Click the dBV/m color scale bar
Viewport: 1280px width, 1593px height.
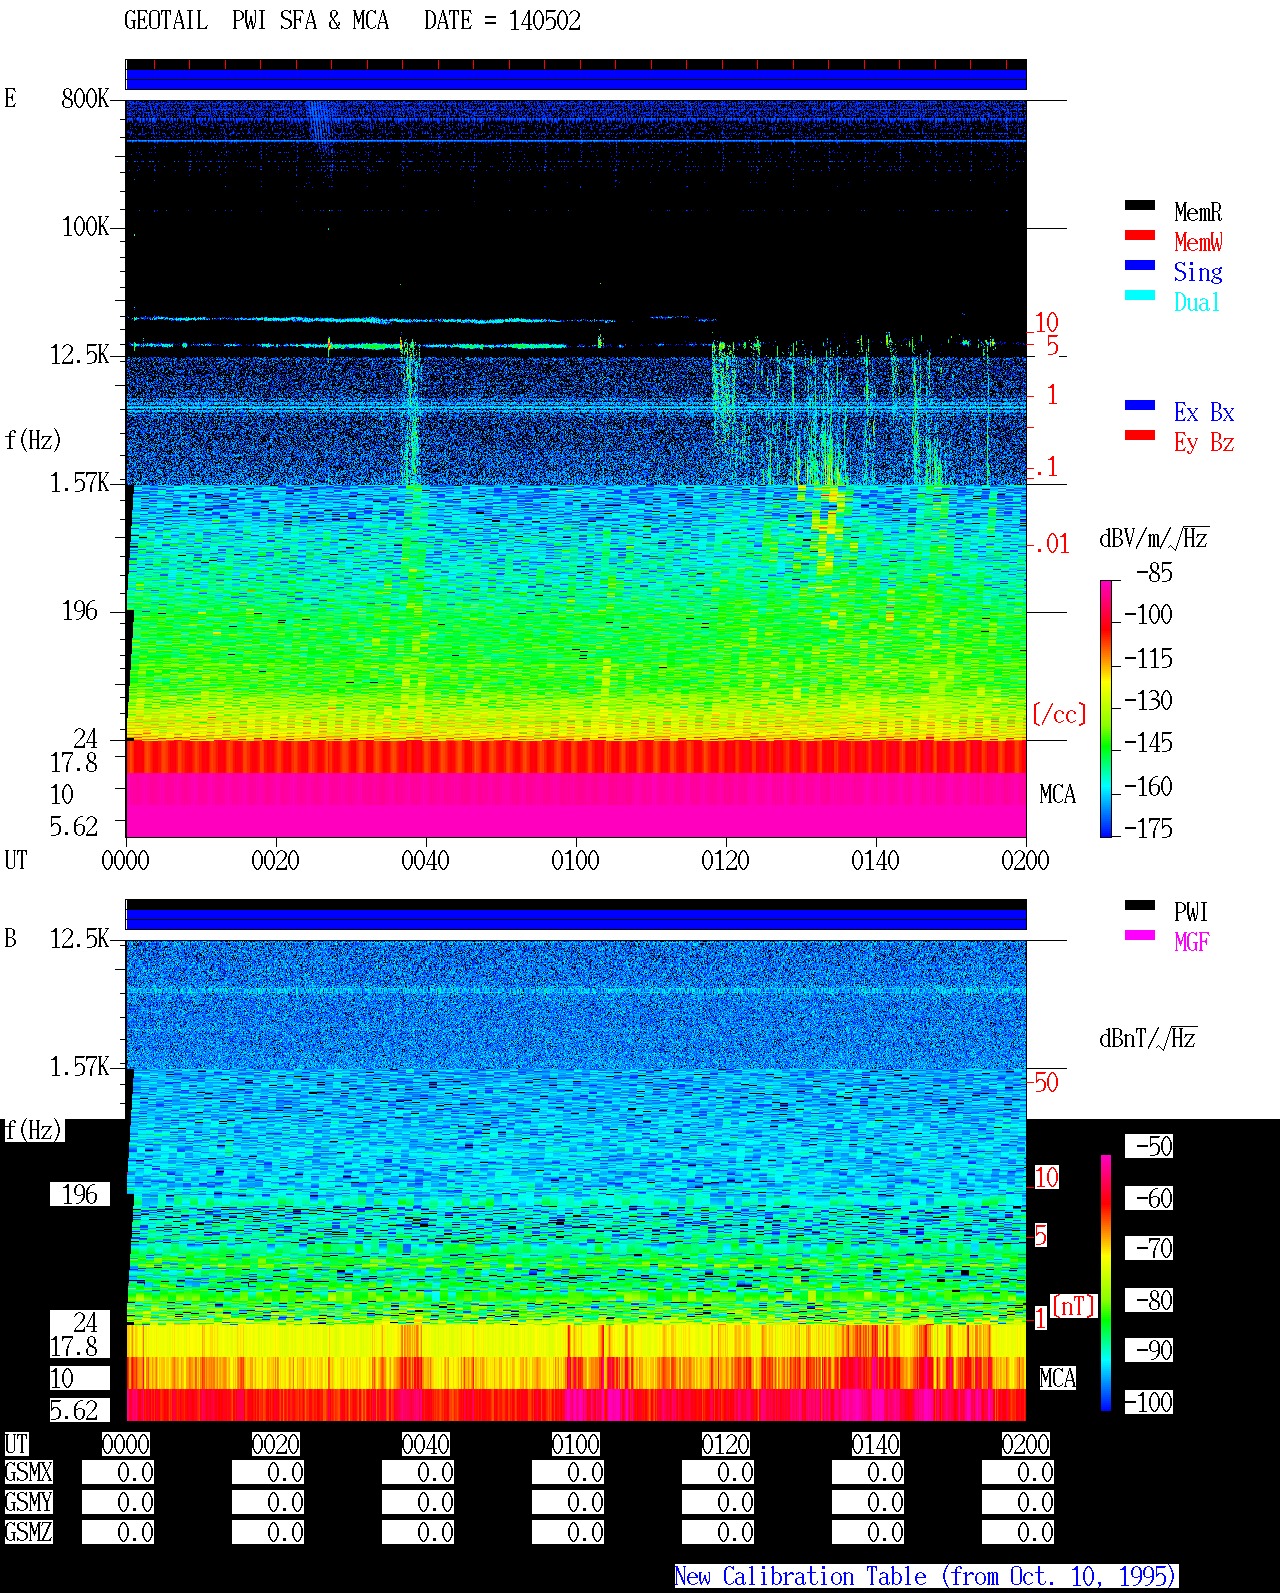tap(1106, 708)
